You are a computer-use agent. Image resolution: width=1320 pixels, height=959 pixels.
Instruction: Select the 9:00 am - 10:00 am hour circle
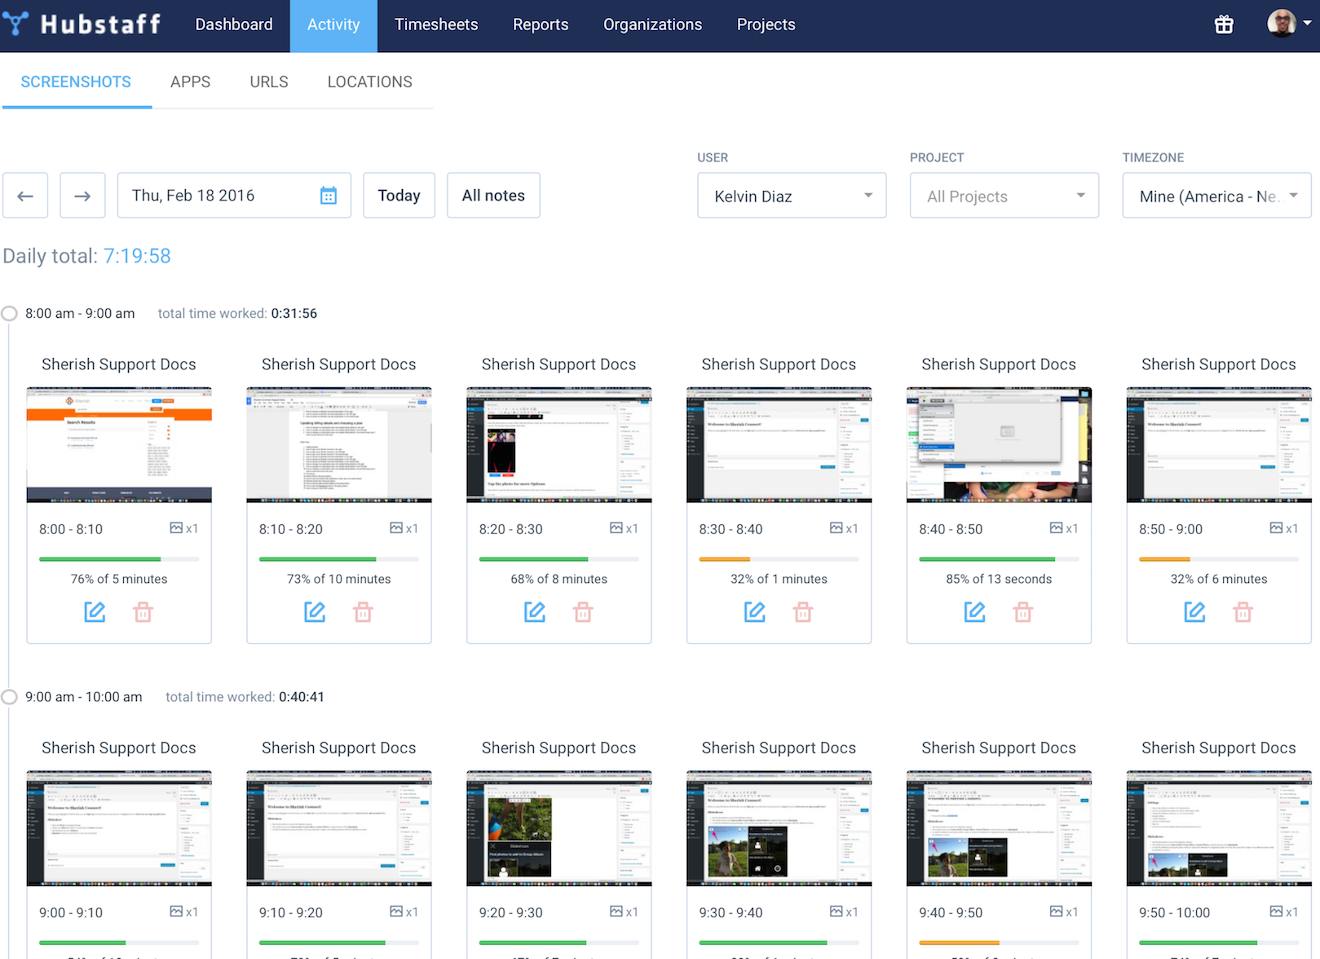click(9, 697)
